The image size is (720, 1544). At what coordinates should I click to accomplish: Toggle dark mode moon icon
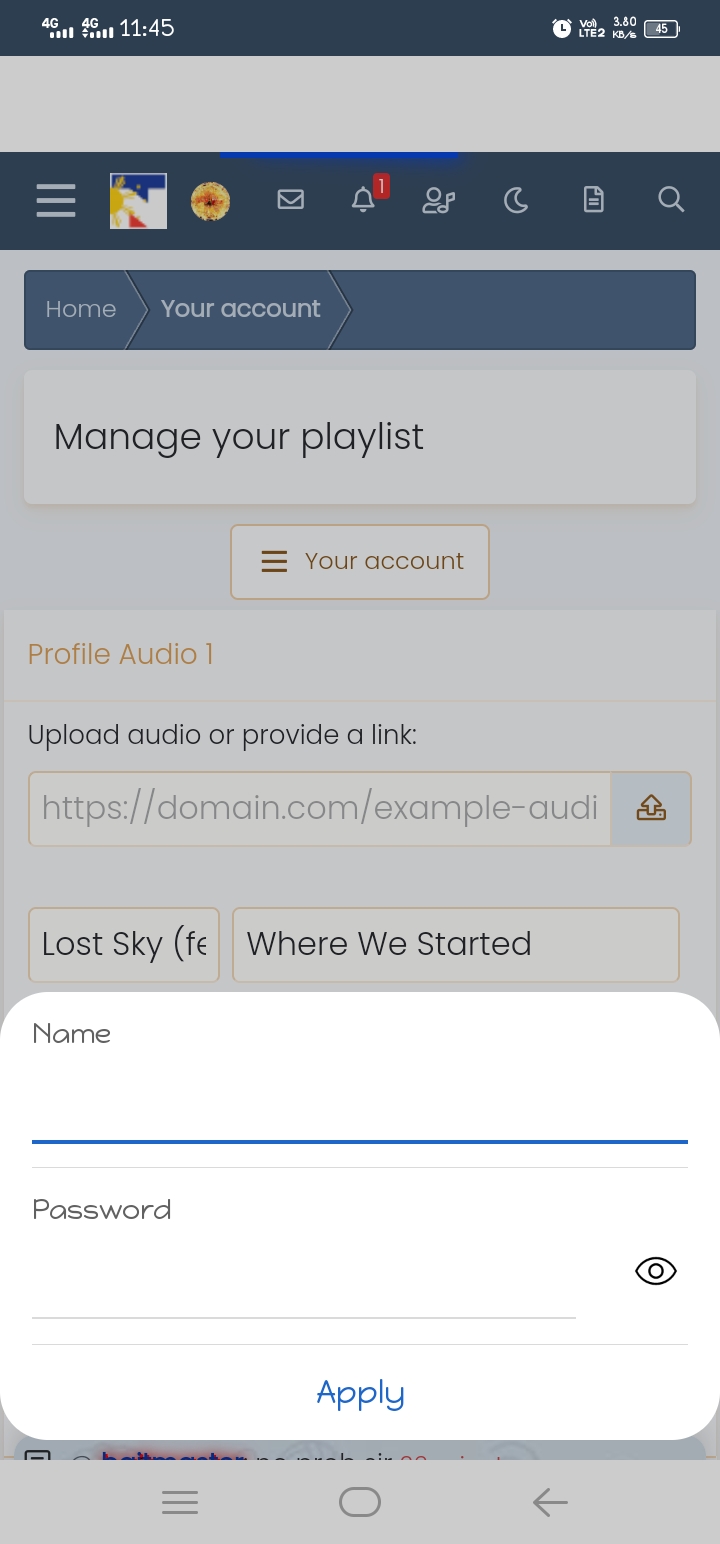click(516, 201)
